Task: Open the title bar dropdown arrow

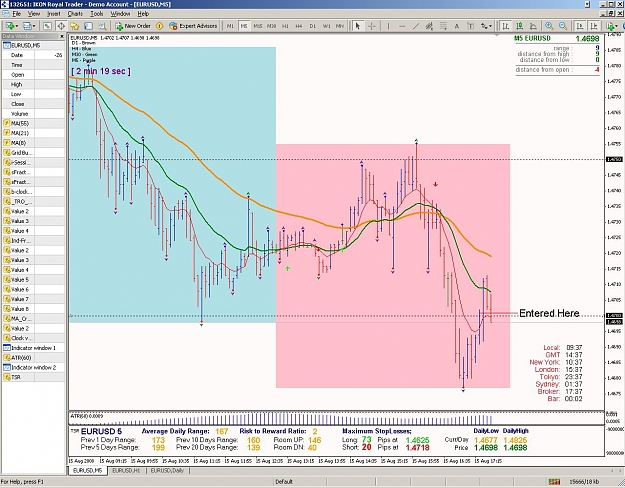Action: tap(587, 4)
